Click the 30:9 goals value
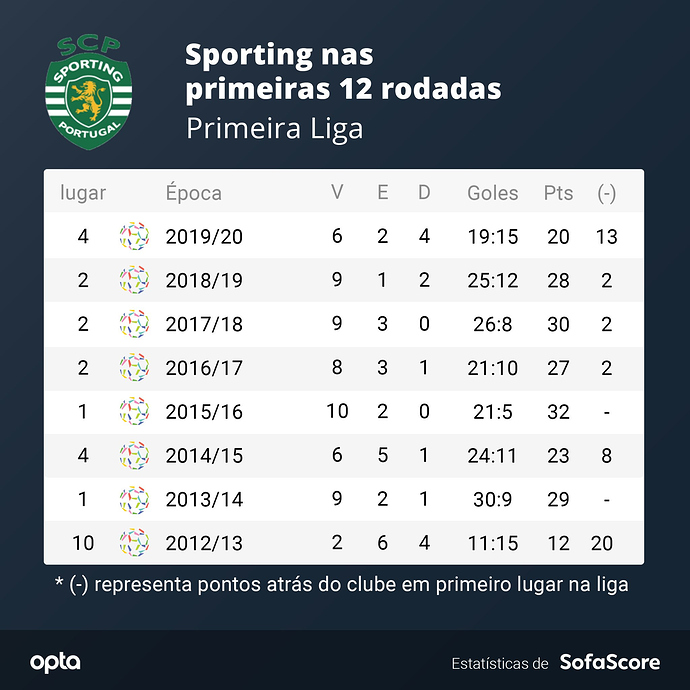Viewport: 690px width, 690px height. tap(493, 499)
